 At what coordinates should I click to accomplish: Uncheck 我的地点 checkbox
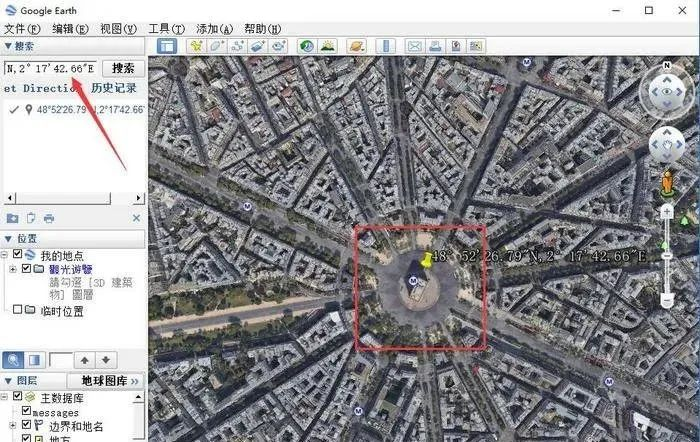[17, 254]
